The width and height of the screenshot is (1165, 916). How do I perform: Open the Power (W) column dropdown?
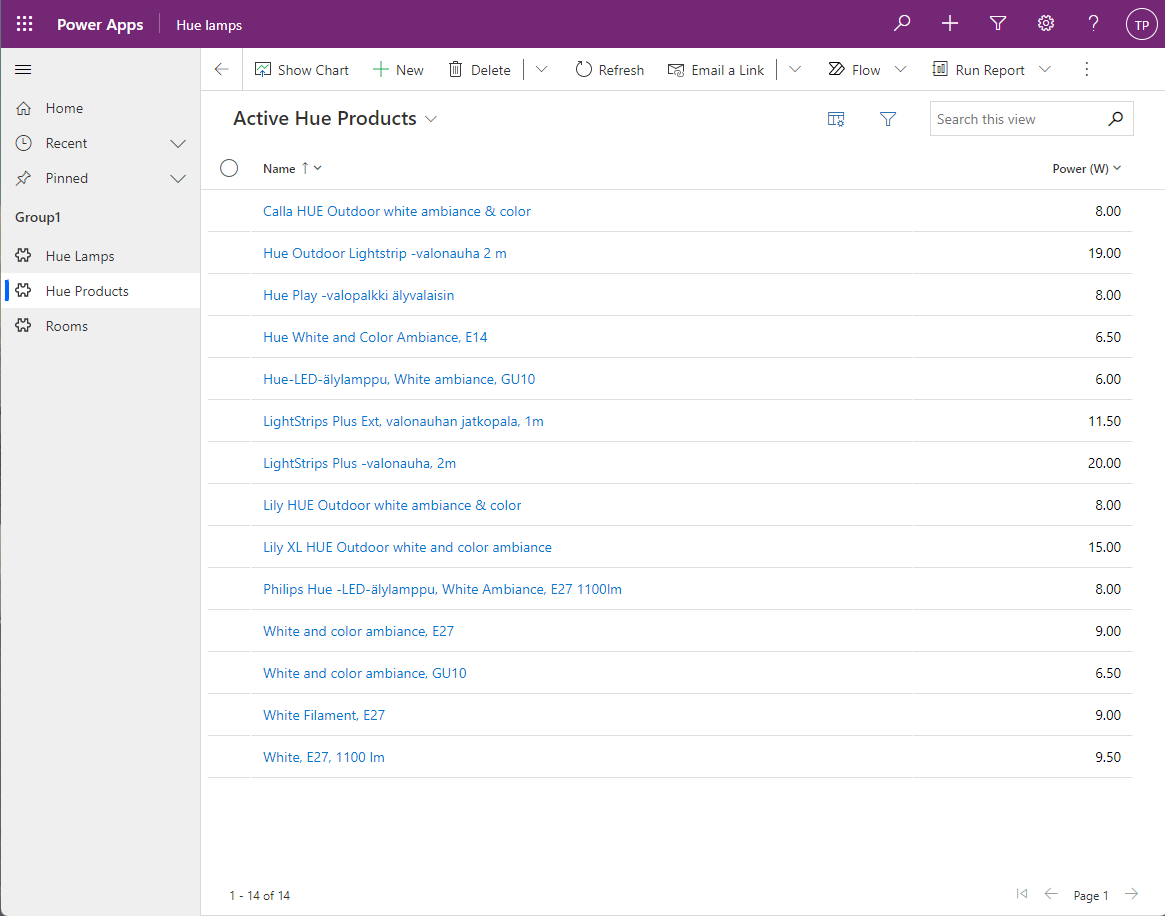tap(1117, 168)
